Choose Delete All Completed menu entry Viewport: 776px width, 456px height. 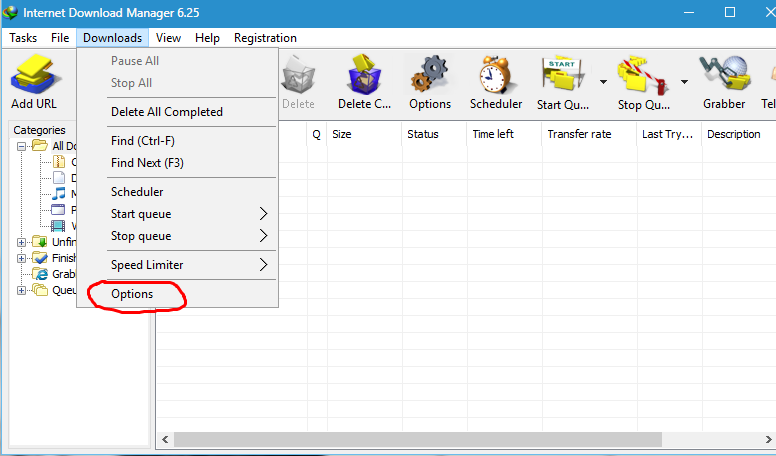[178, 112]
